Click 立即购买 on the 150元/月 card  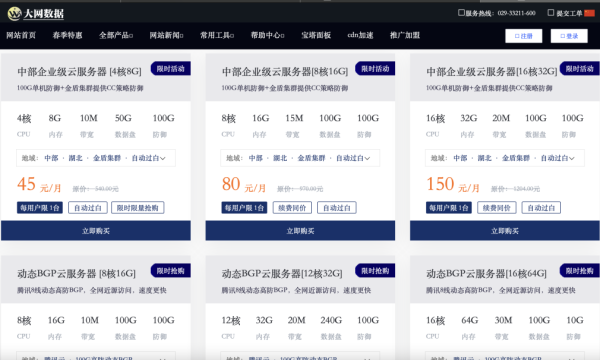505,231
